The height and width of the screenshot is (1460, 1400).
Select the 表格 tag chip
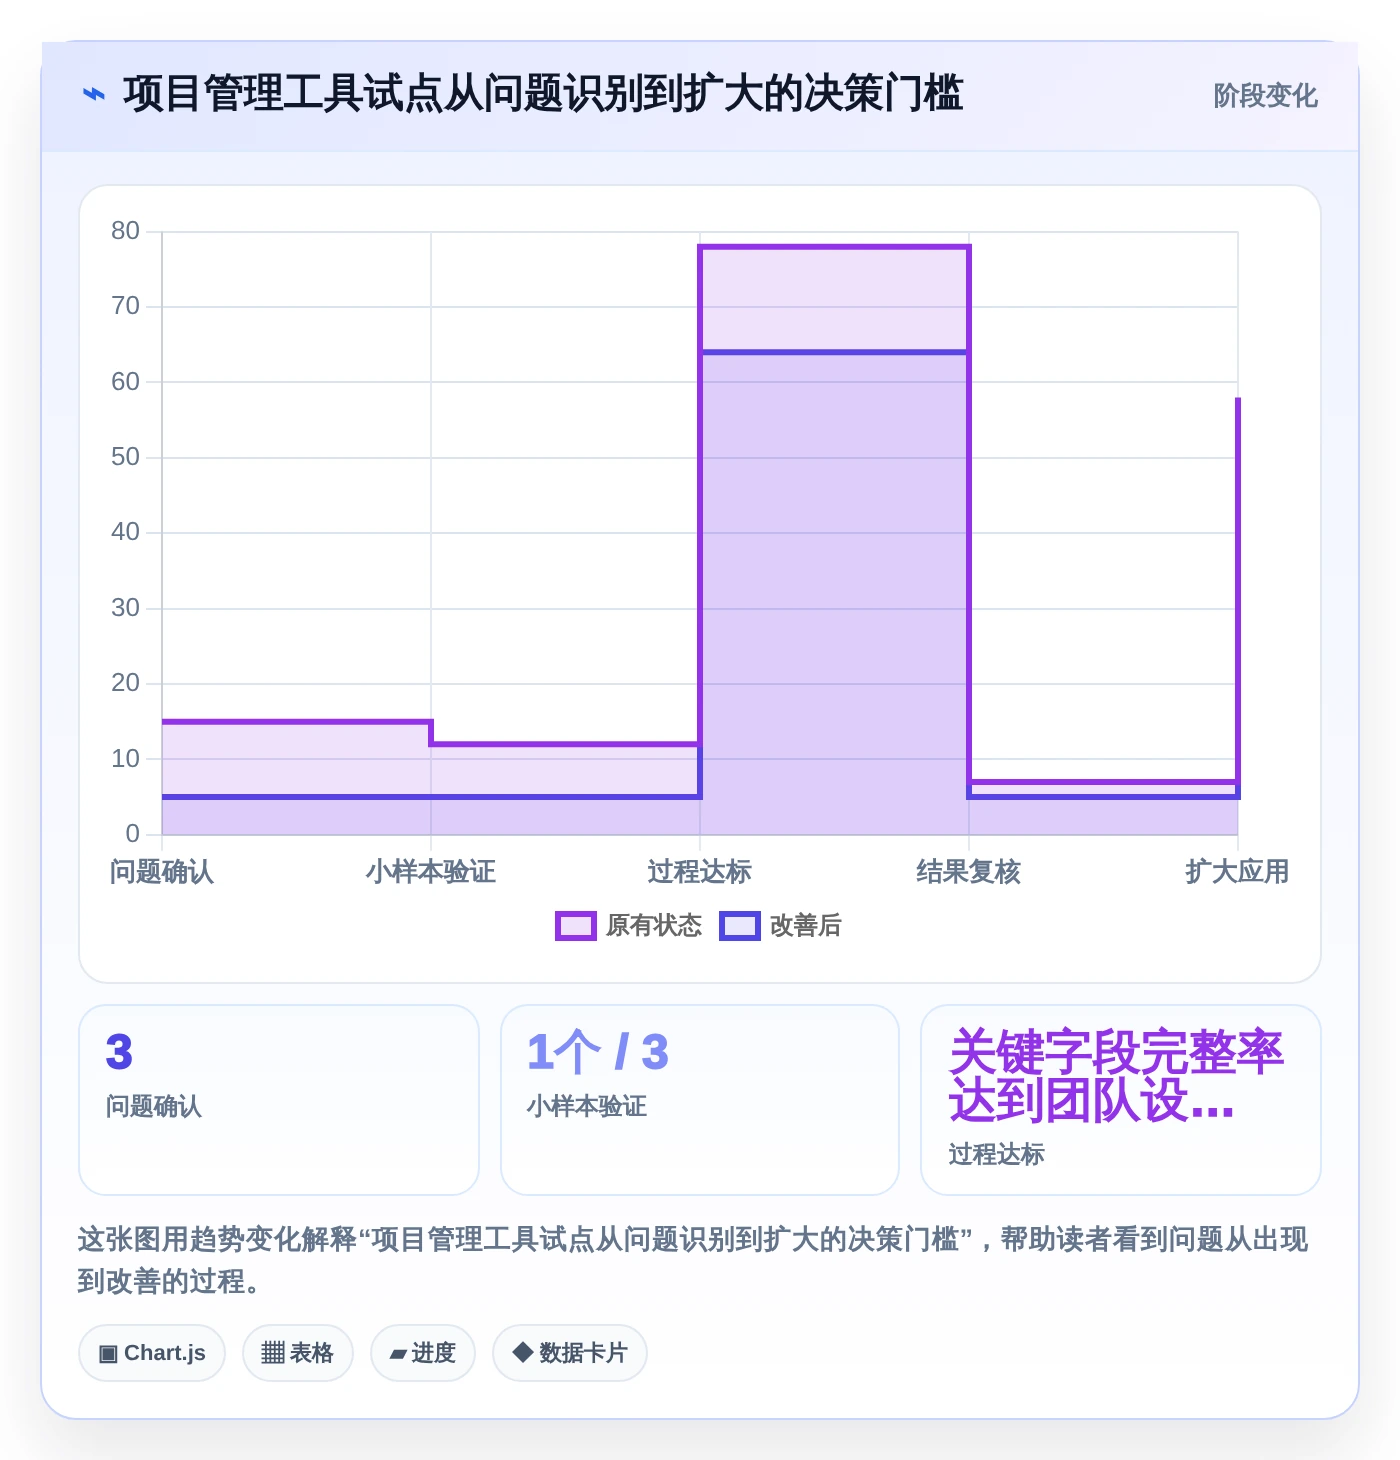pyautogui.click(x=298, y=1353)
